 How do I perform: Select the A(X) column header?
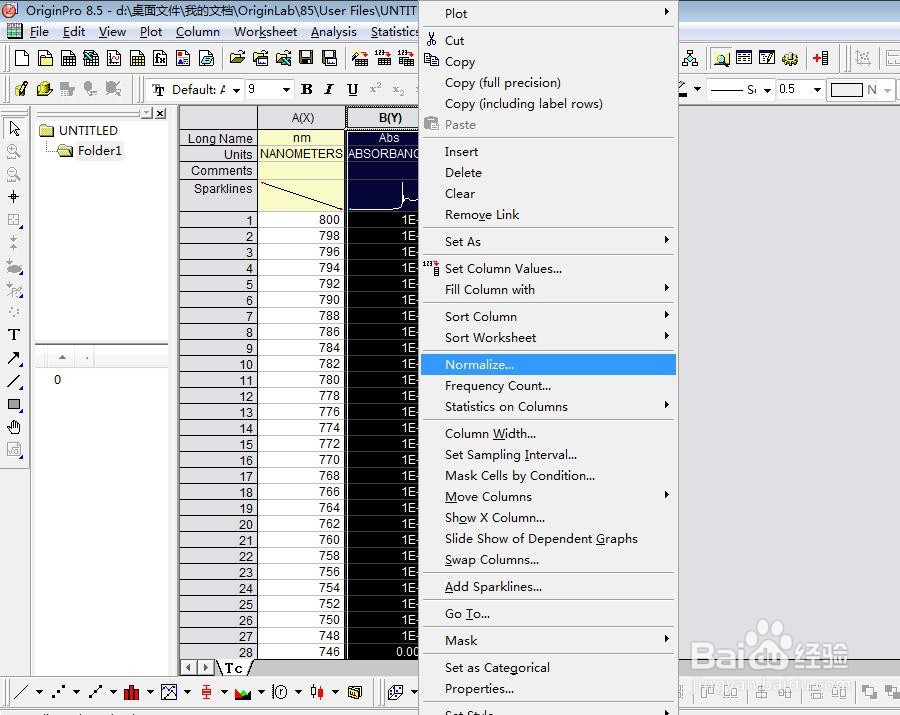(302, 118)
